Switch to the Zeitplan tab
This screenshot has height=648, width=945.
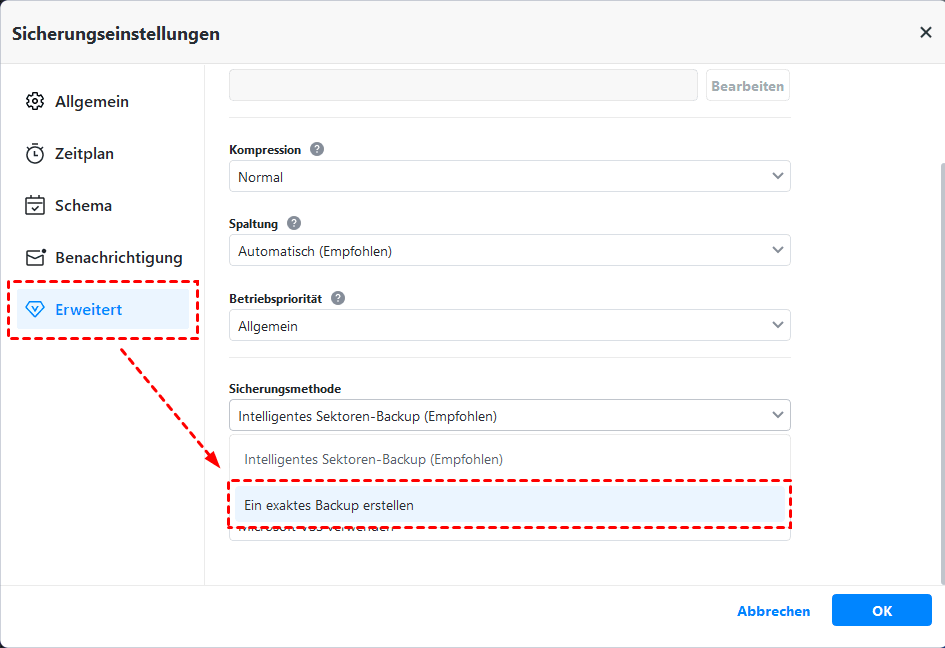click(84, 153)
